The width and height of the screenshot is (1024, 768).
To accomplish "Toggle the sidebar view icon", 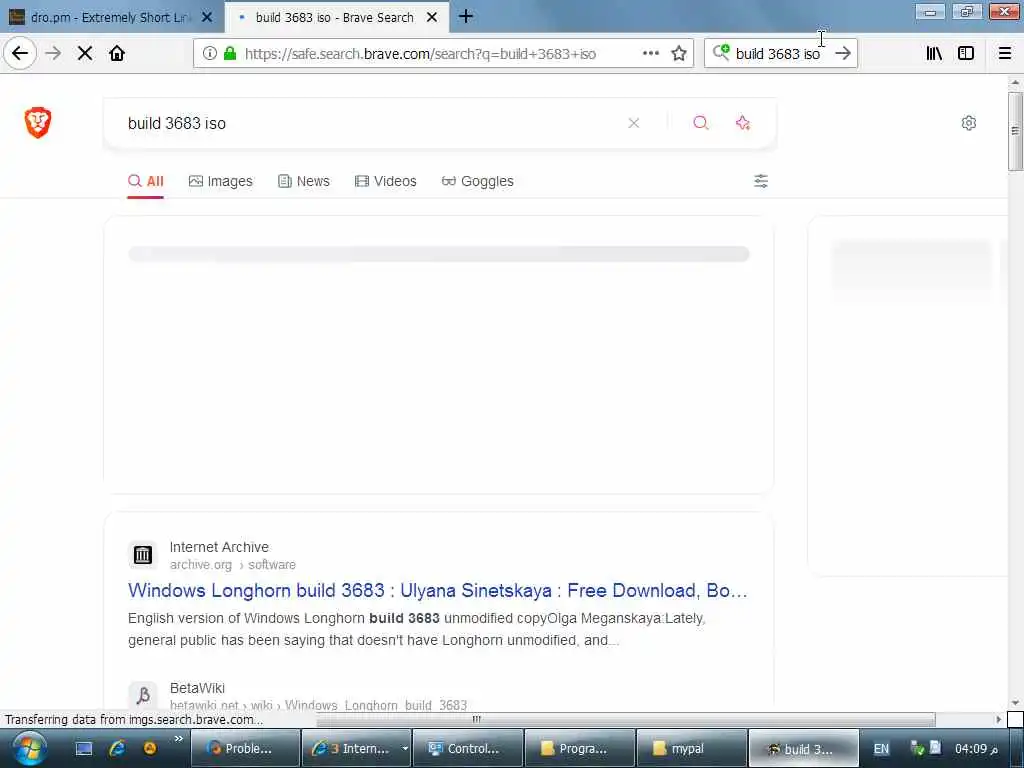I will [966, 54].
